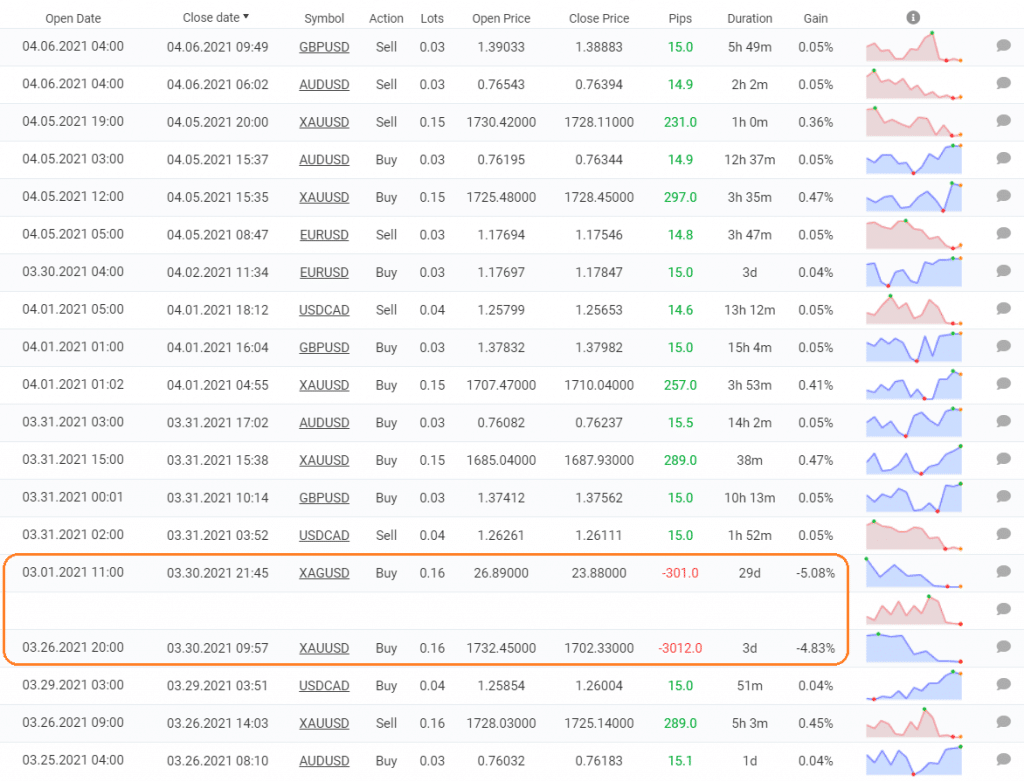
Task: Open comments for the XAGUSD Buy trade
Action: tap(1004, 573)
